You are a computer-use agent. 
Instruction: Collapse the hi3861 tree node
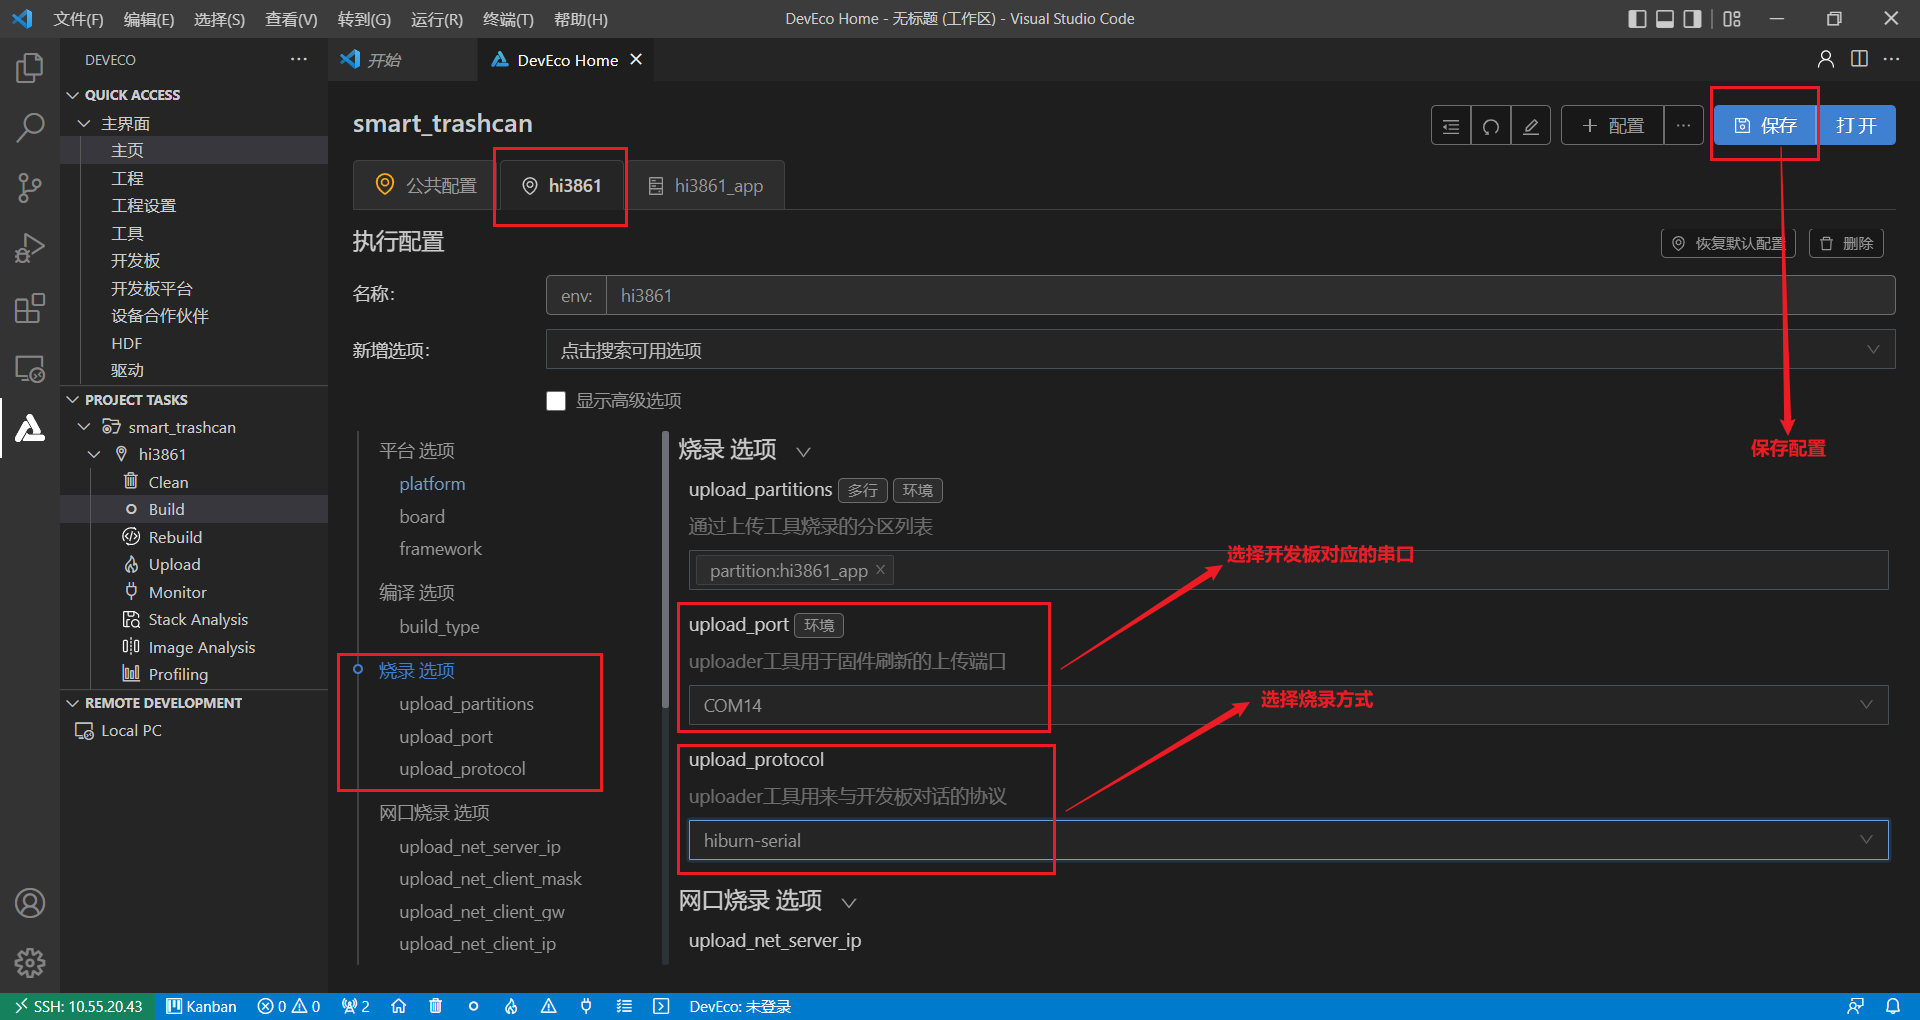(x=95, y=455)
